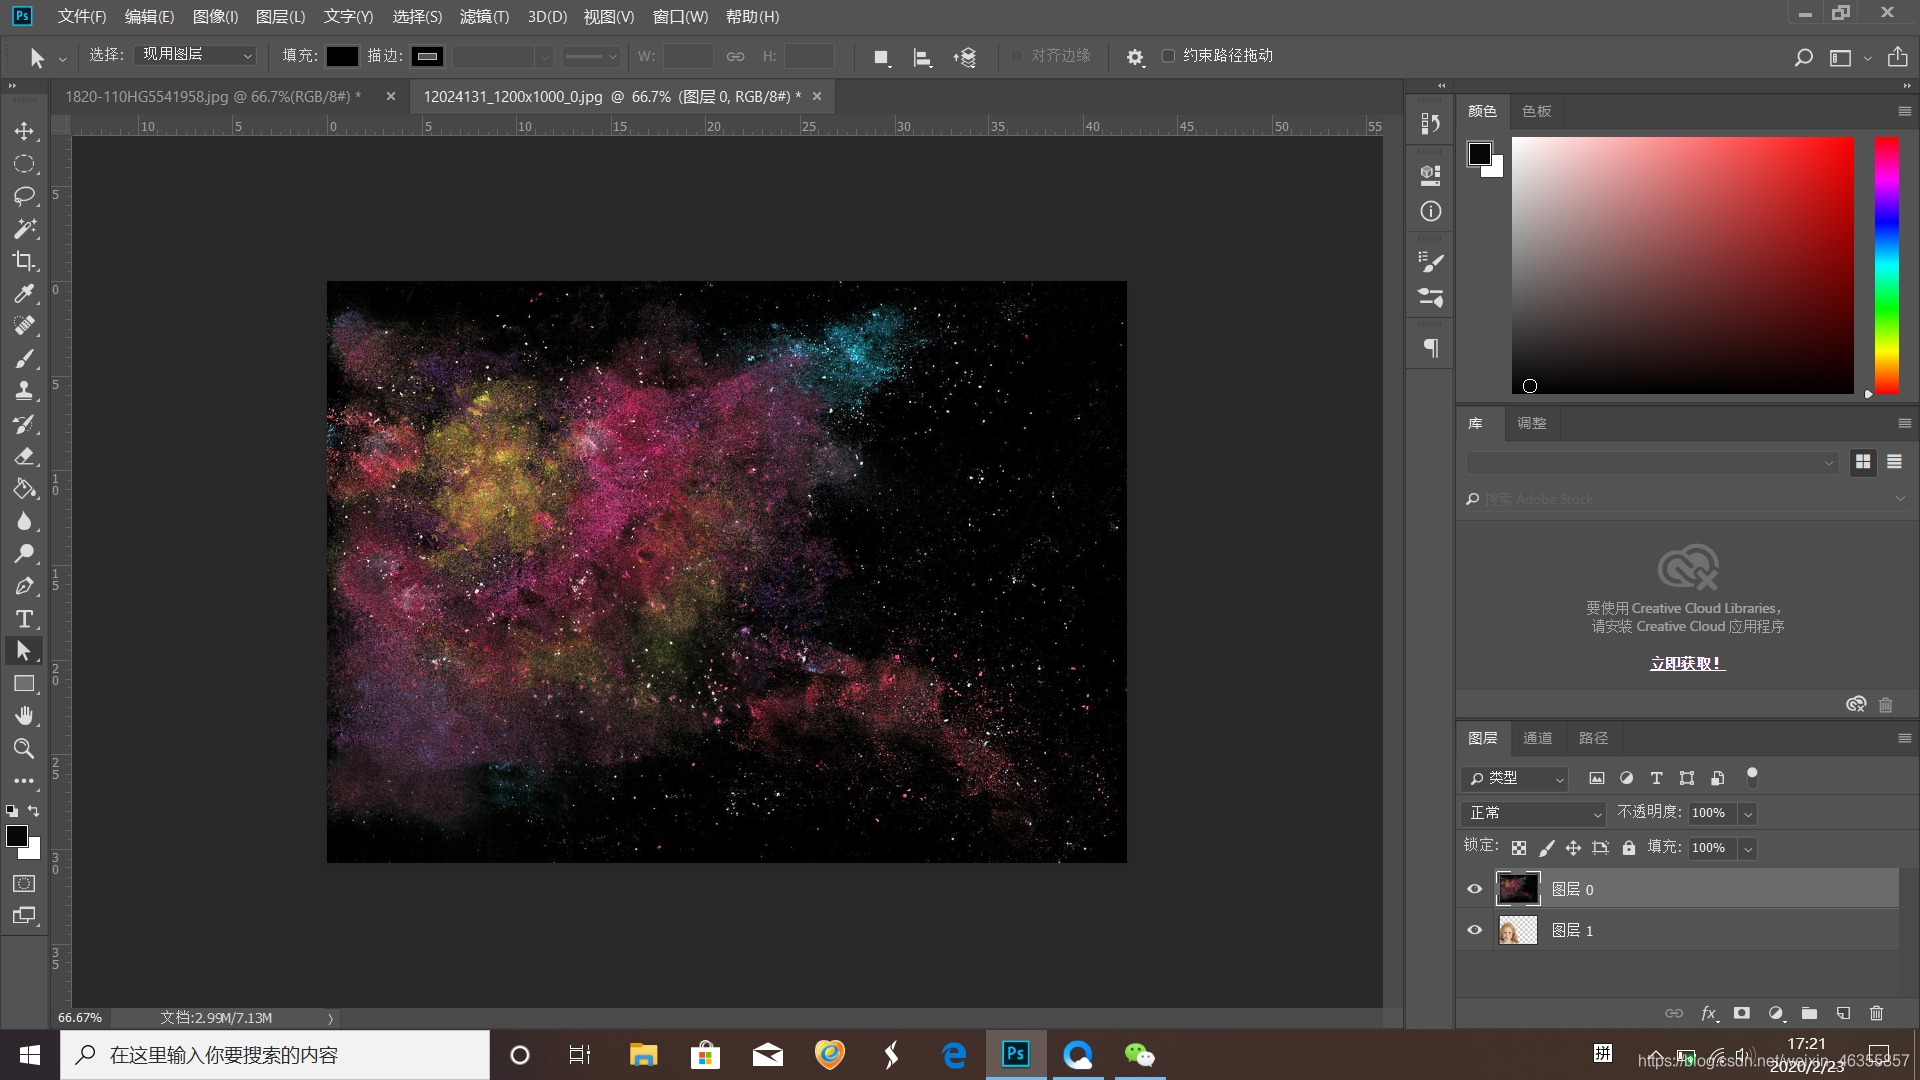Hide layer 图层 0 with eye icon
The width and height of the screenshot is (1920, 1080).
click(x=1474, y=889)
